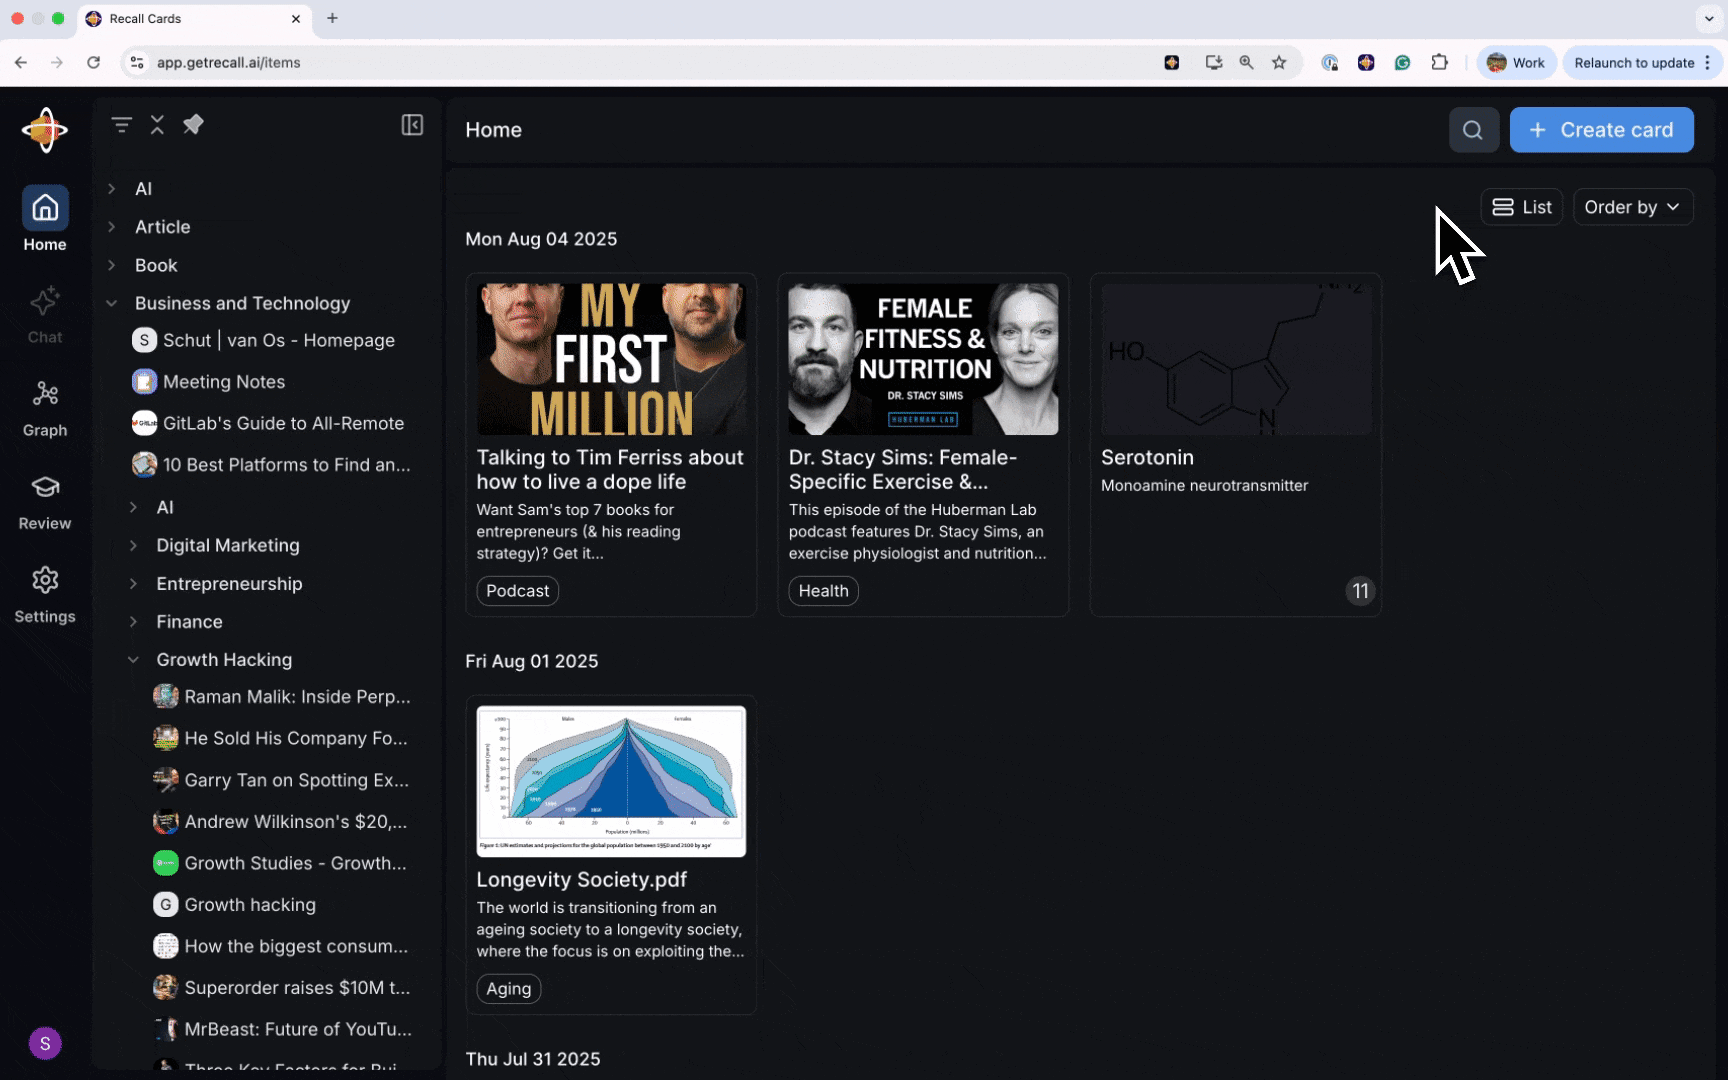Screen dimensions: 1728x1080
Task: Expand the Digital Marketing subfolder
Action: pyautogui.click(x=133, y=545)
